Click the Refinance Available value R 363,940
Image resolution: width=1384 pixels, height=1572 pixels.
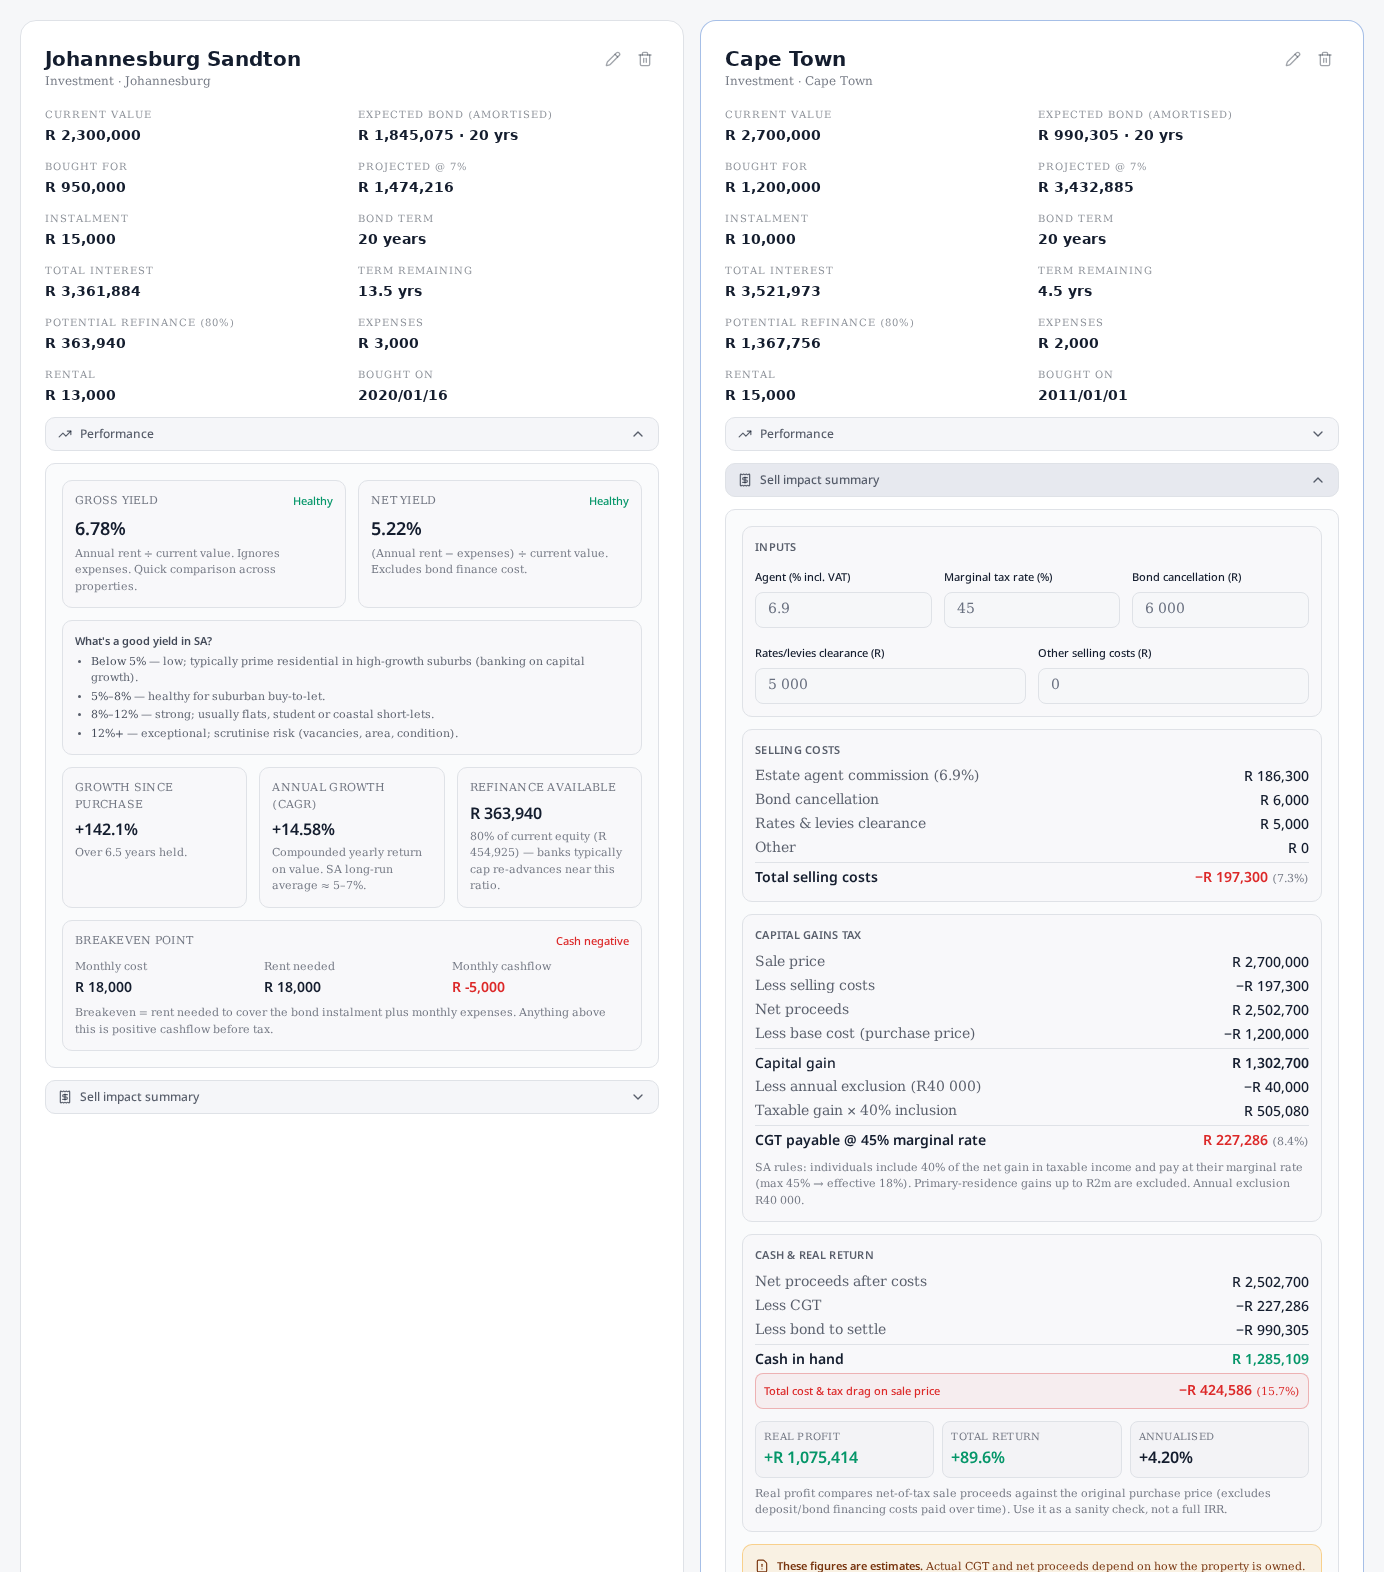tap(506, 814)
